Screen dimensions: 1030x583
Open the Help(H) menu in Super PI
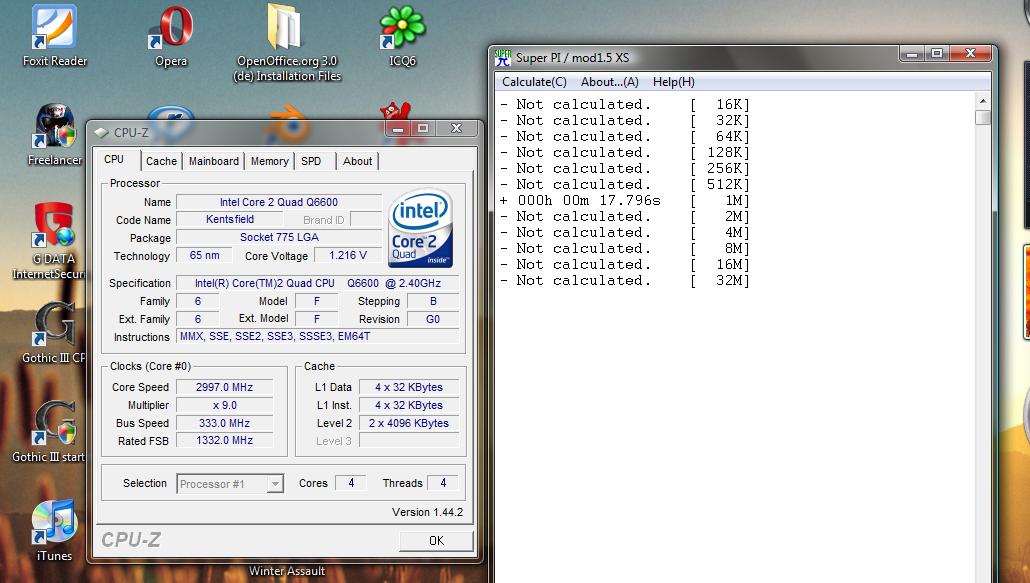673,82
